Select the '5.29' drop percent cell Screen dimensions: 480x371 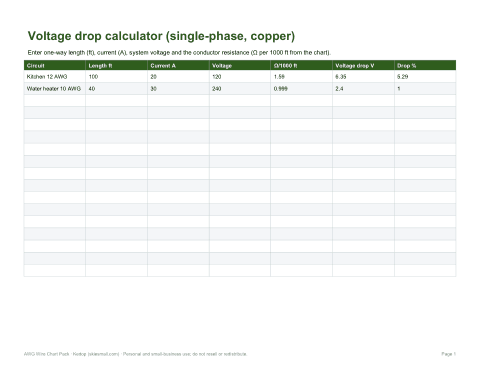pos(425,77)
